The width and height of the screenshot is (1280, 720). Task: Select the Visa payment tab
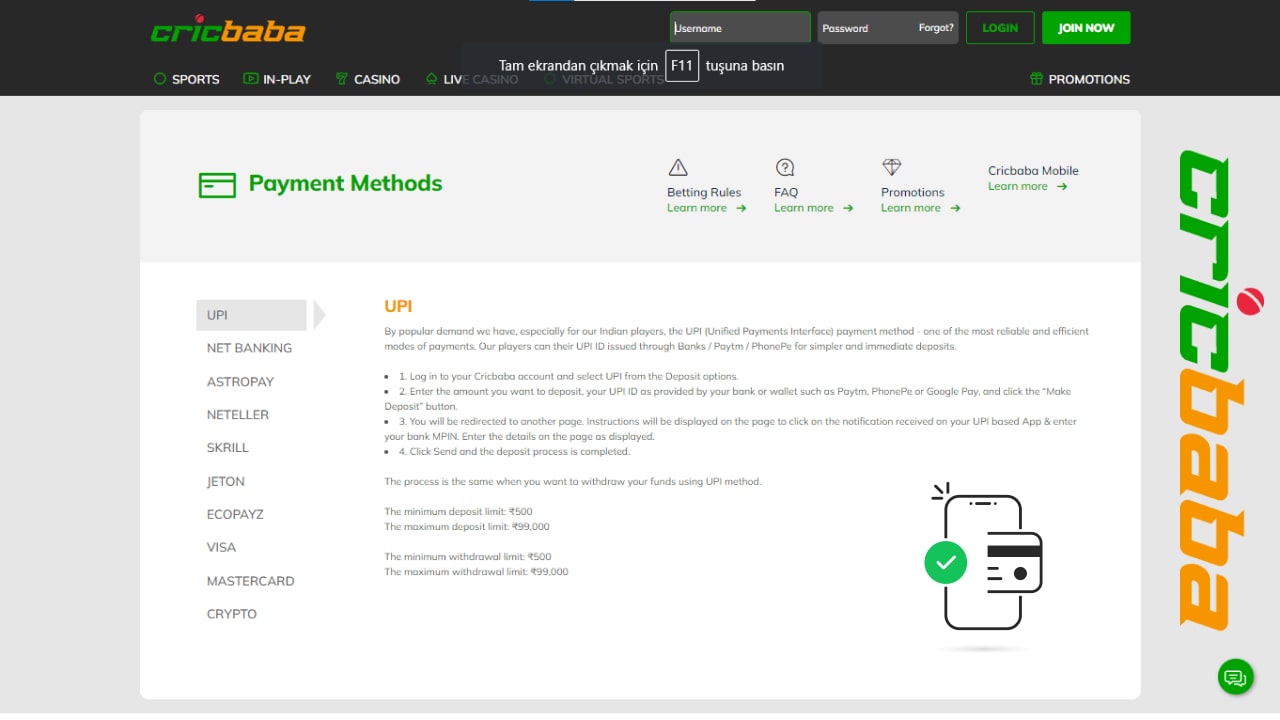pos(221,547)
